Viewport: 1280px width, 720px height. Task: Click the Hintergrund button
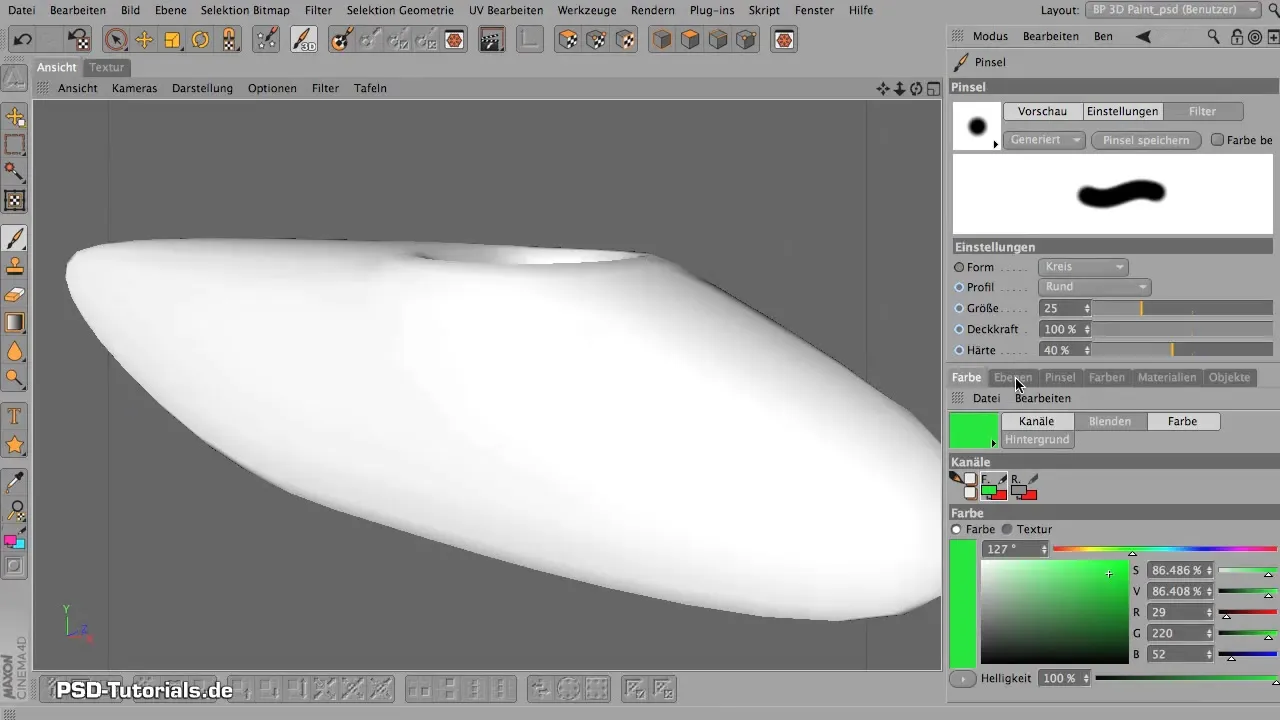pyautogui.click(x=1038, y=440)
